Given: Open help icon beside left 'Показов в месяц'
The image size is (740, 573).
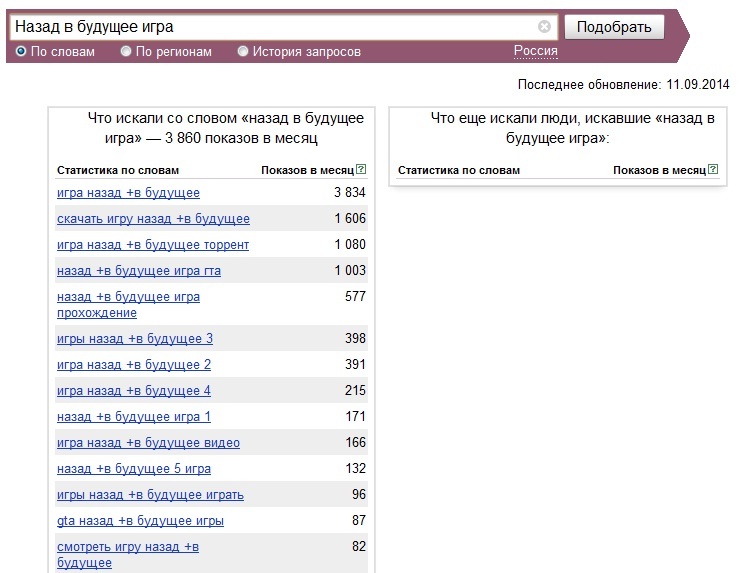Looking at the screenshot, I should point(361,169).
